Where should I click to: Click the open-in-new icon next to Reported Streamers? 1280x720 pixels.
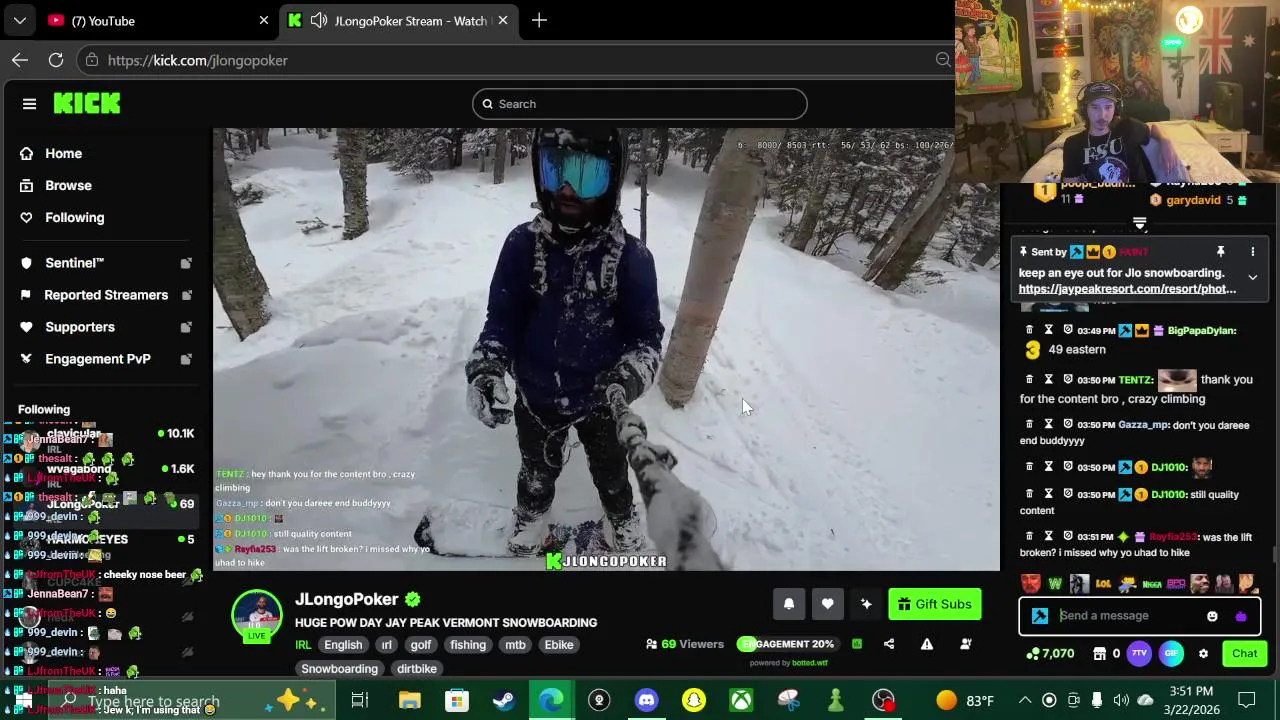(x=186, y=295)
